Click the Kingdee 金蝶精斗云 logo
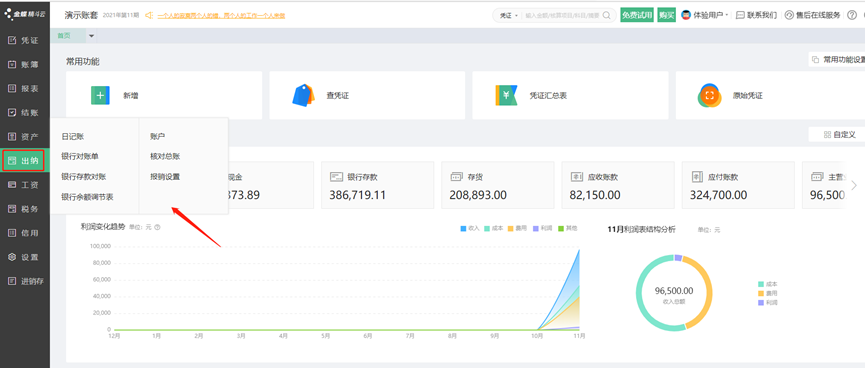Image resolution: width=865 pixels, height=368 pixels. (x=24, y=14)
